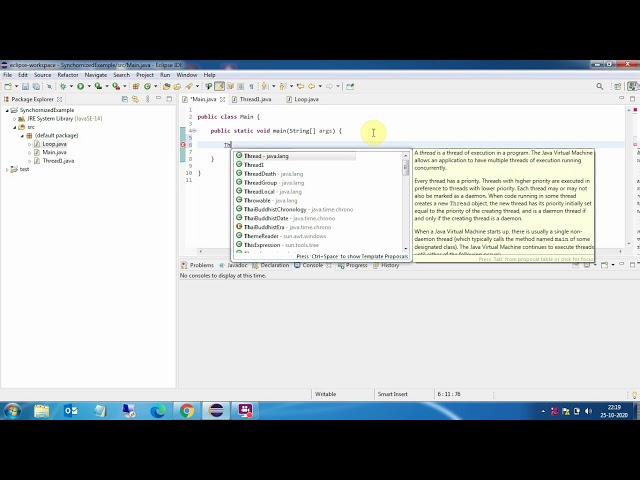
Task: Open dropdown arrow next to New Class icon
Action: [156, 86]
